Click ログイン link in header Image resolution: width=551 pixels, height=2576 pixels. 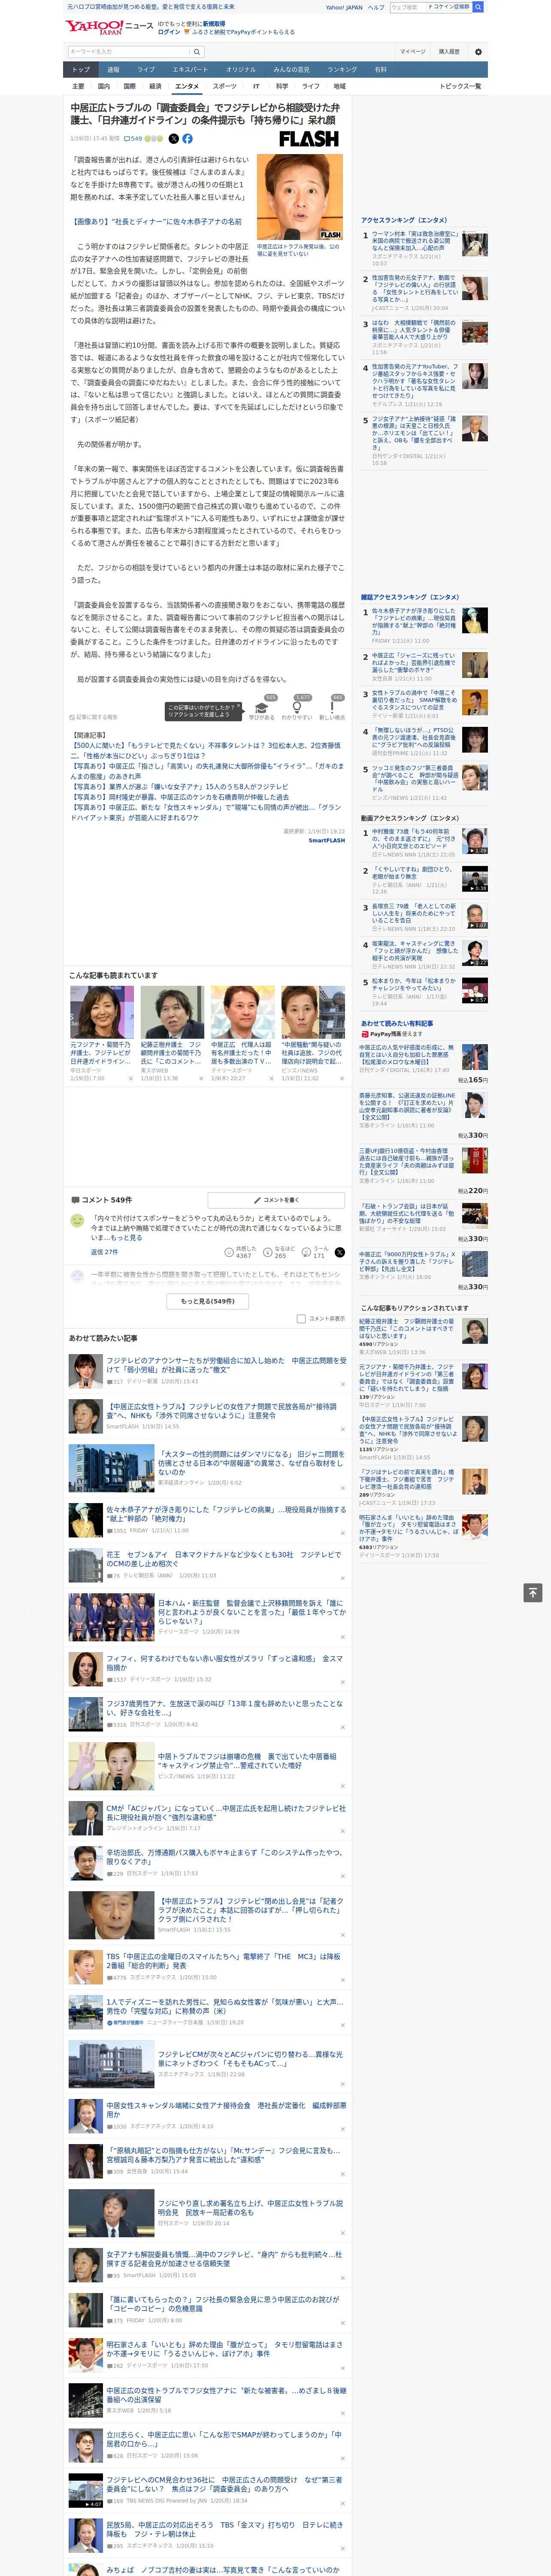[x=169, y=32]
